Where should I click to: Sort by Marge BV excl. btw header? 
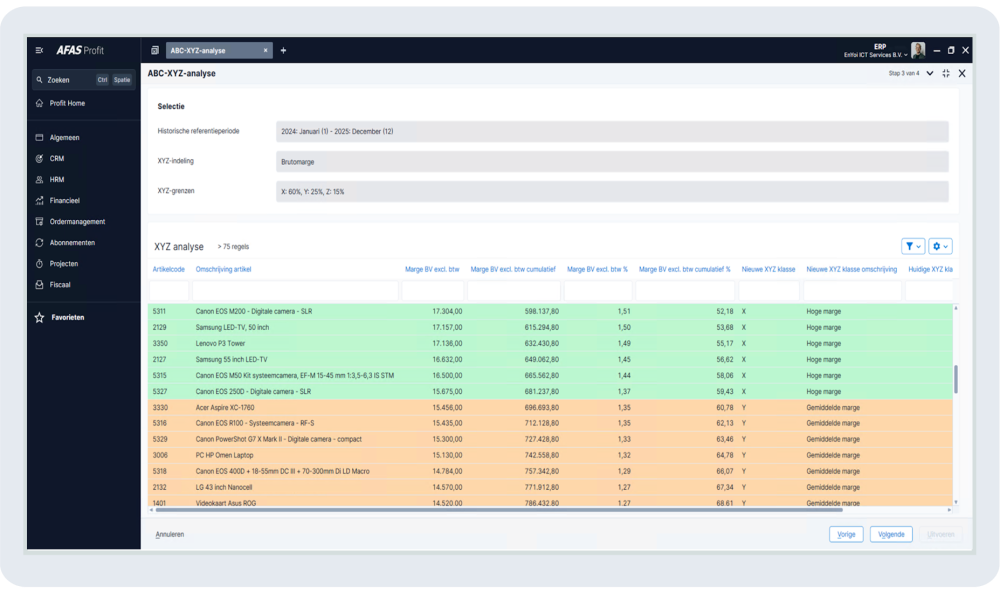coord(432,270)
